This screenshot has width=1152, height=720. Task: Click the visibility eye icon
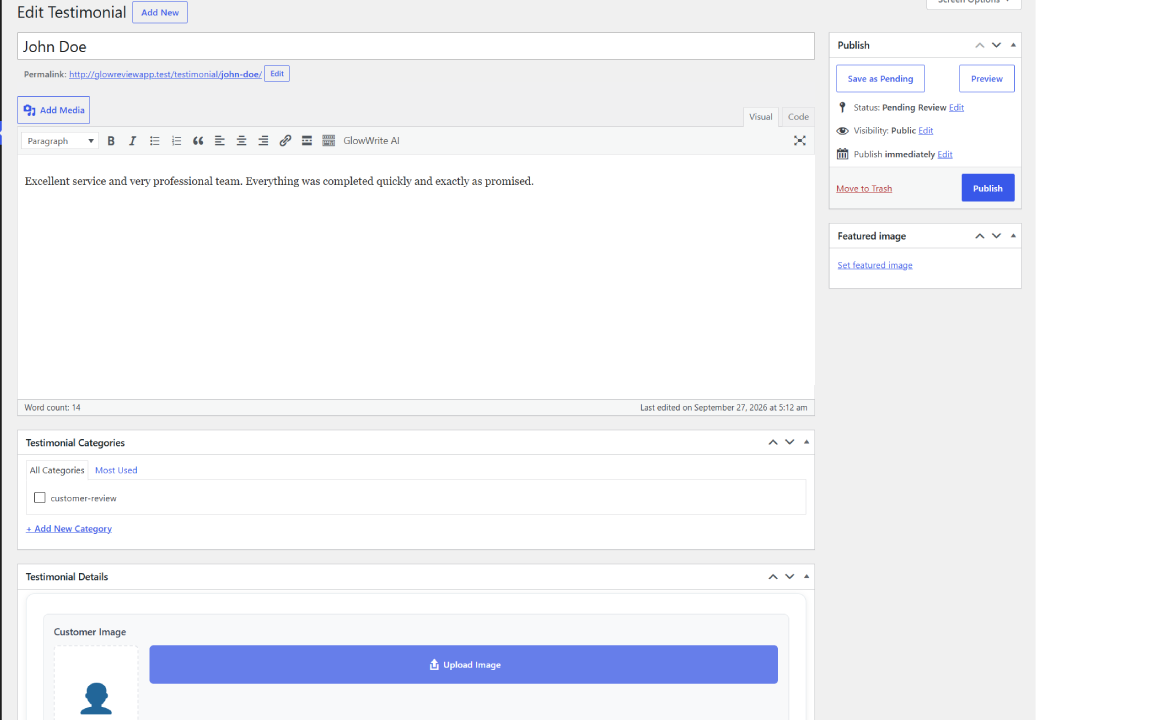(843, 131)
